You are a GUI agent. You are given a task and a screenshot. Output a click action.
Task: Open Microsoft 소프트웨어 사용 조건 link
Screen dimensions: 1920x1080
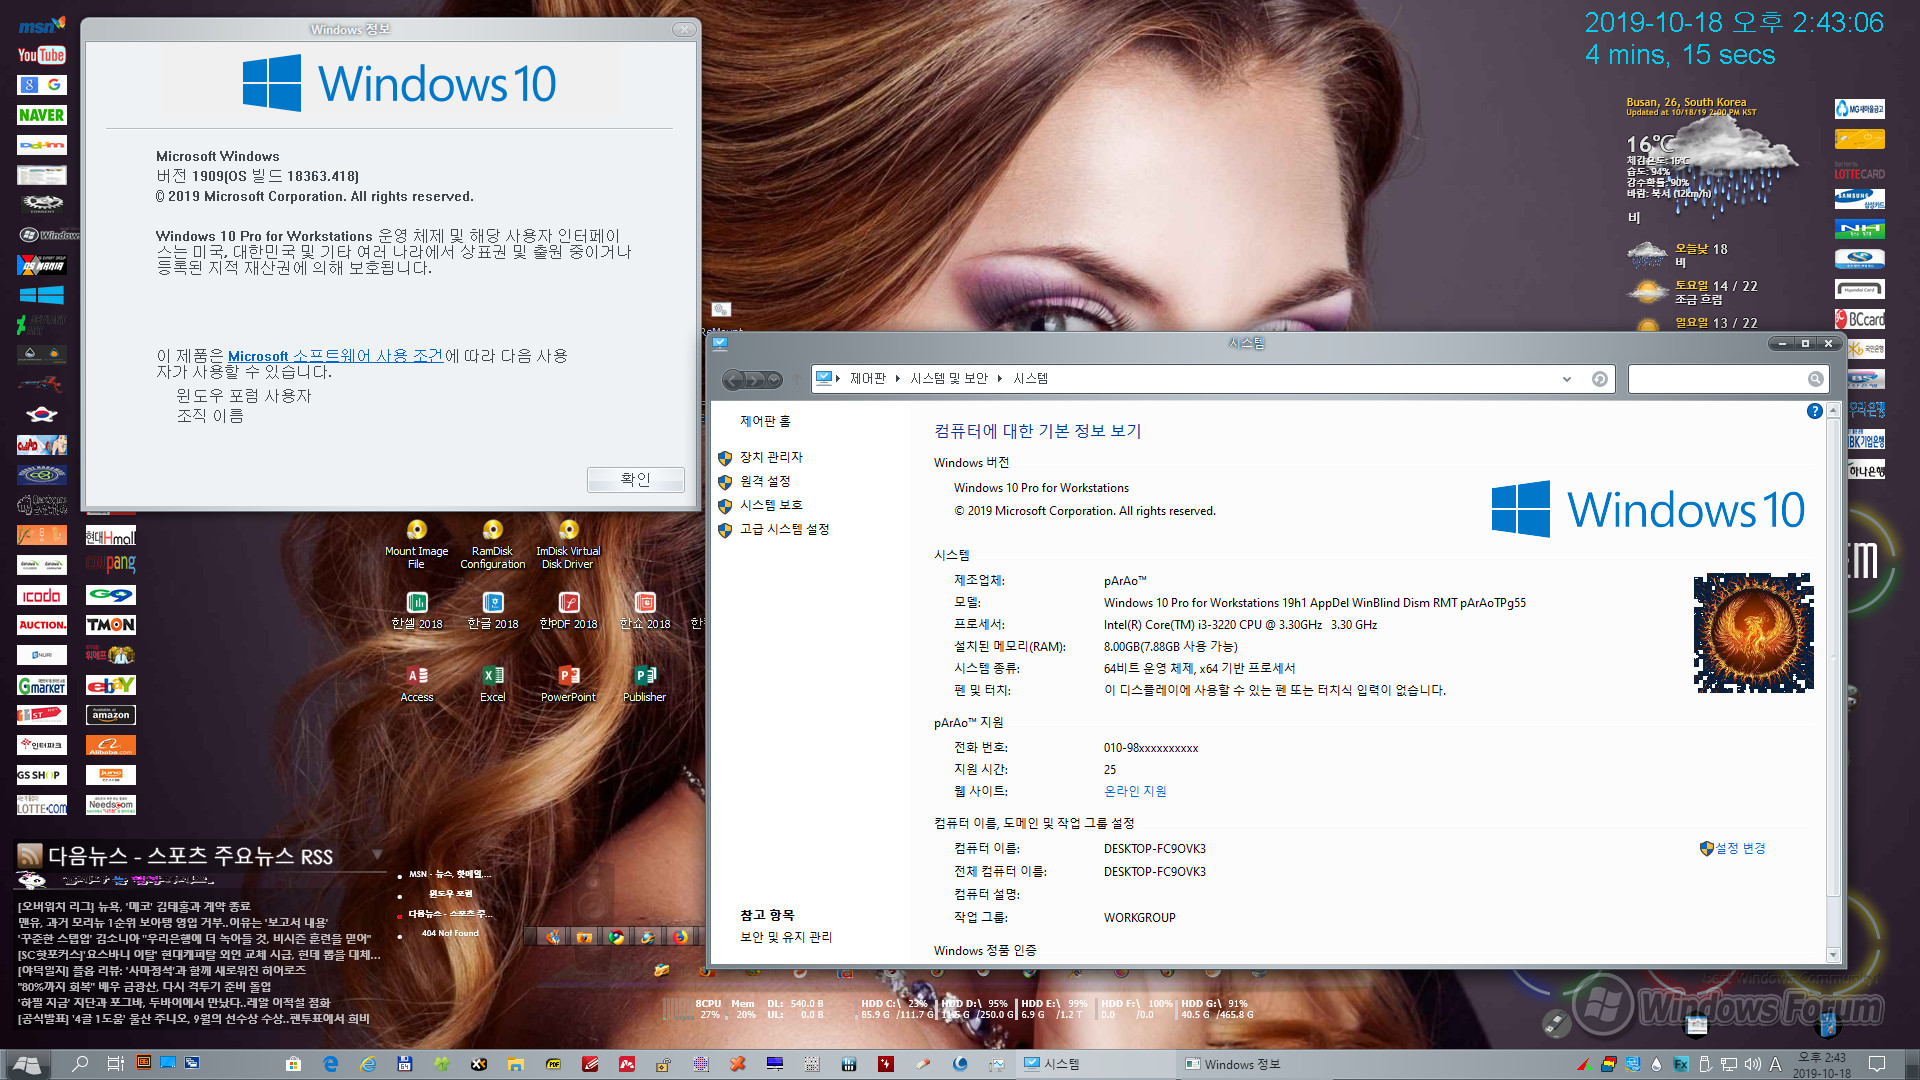click(x=335, y=356)
